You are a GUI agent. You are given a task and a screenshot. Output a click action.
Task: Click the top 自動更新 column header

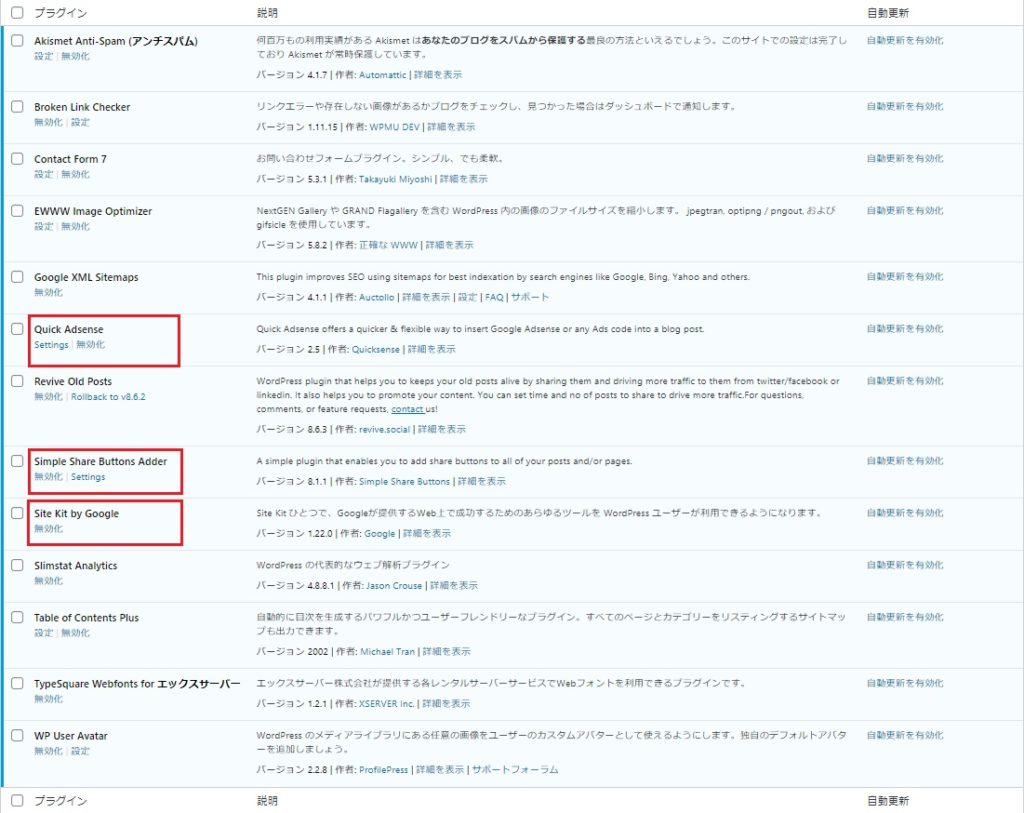888,13
